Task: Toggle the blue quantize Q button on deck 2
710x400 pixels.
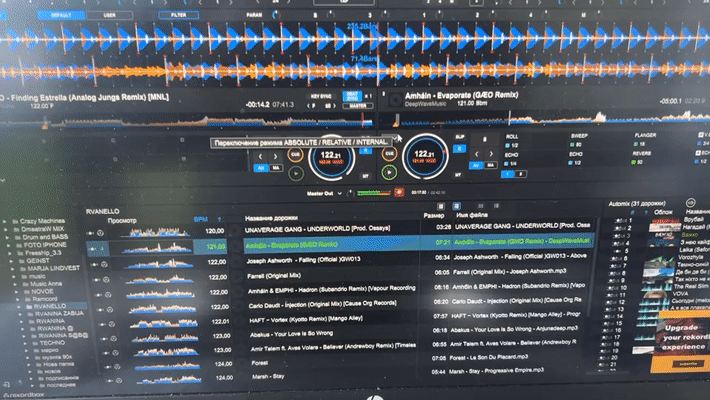Action: coord(459,148)
